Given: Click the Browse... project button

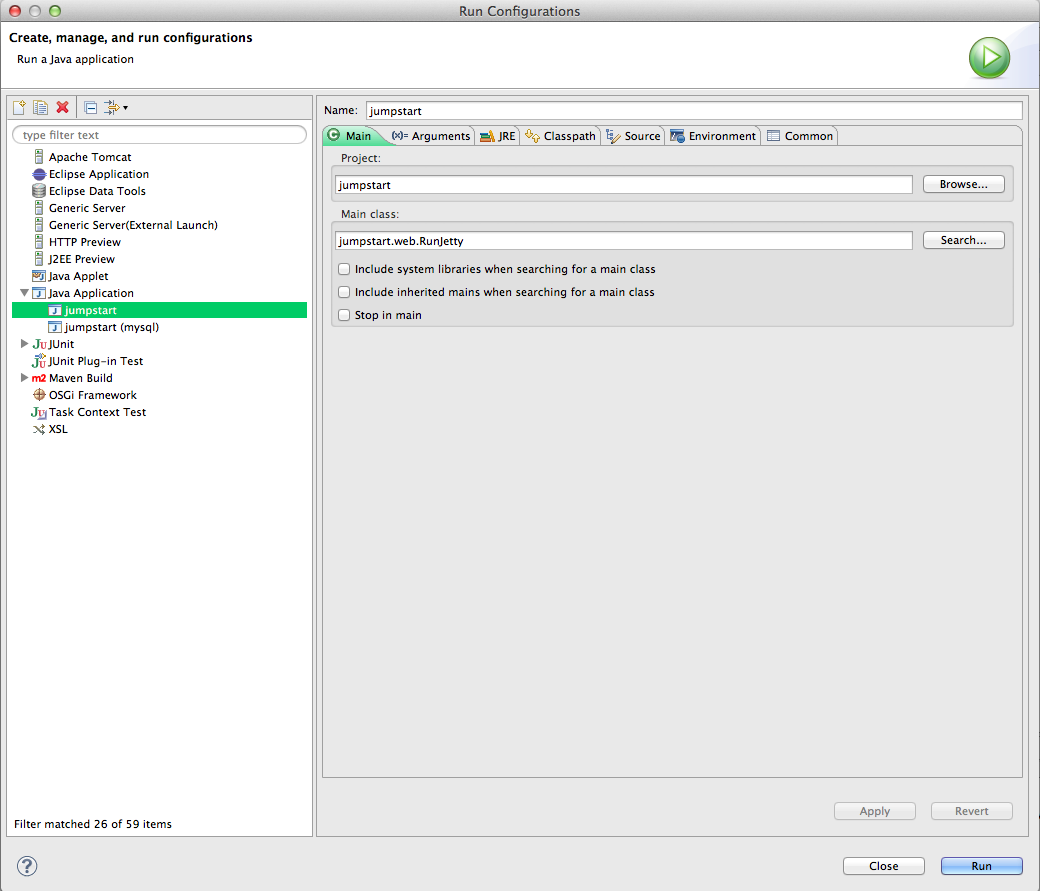Looking at the screenshot, I should 964,184.
